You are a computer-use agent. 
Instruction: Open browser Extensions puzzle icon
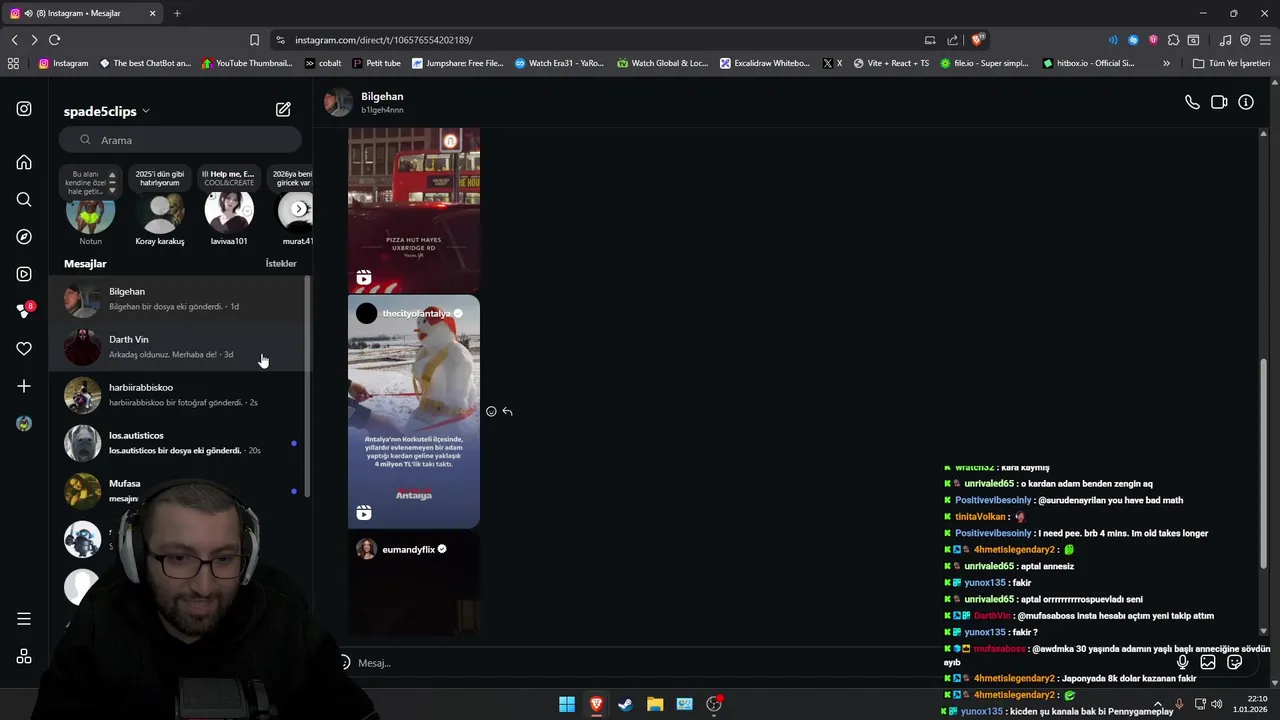(x=1173, y=40)
